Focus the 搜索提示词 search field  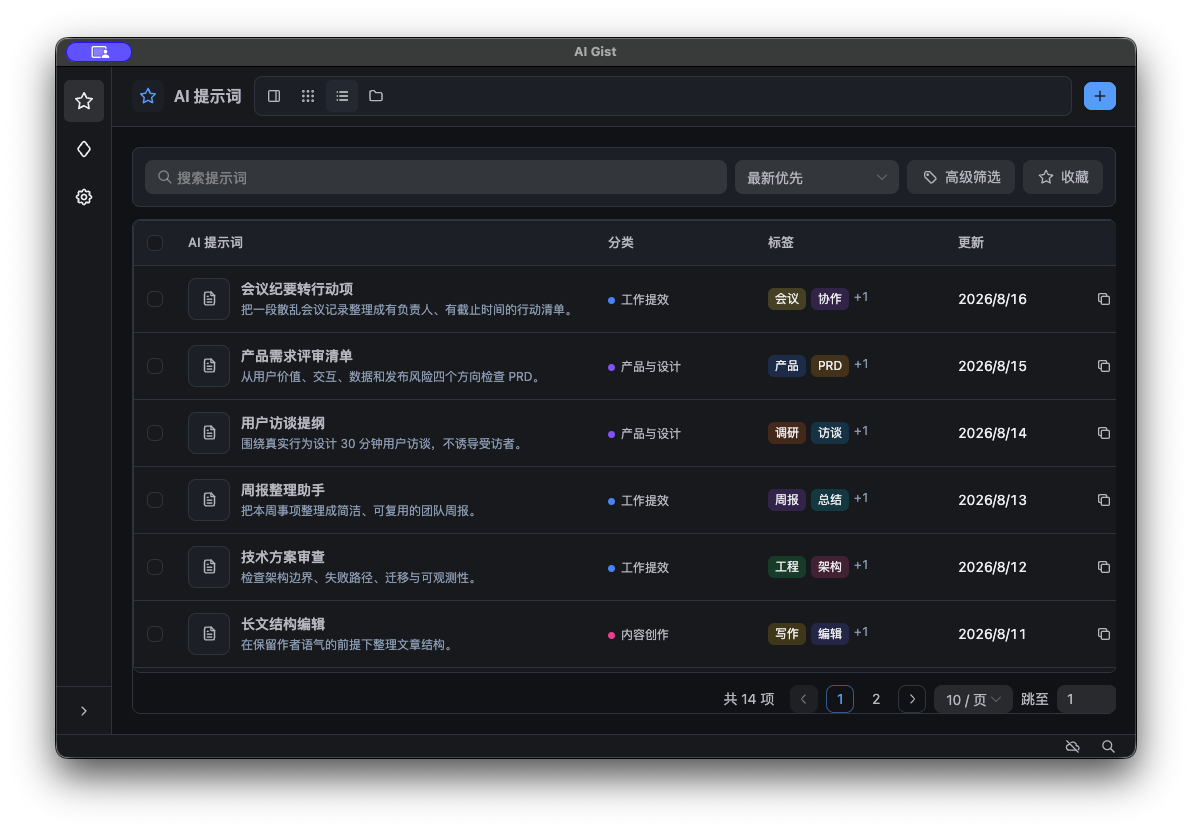(x=436, y=177)
